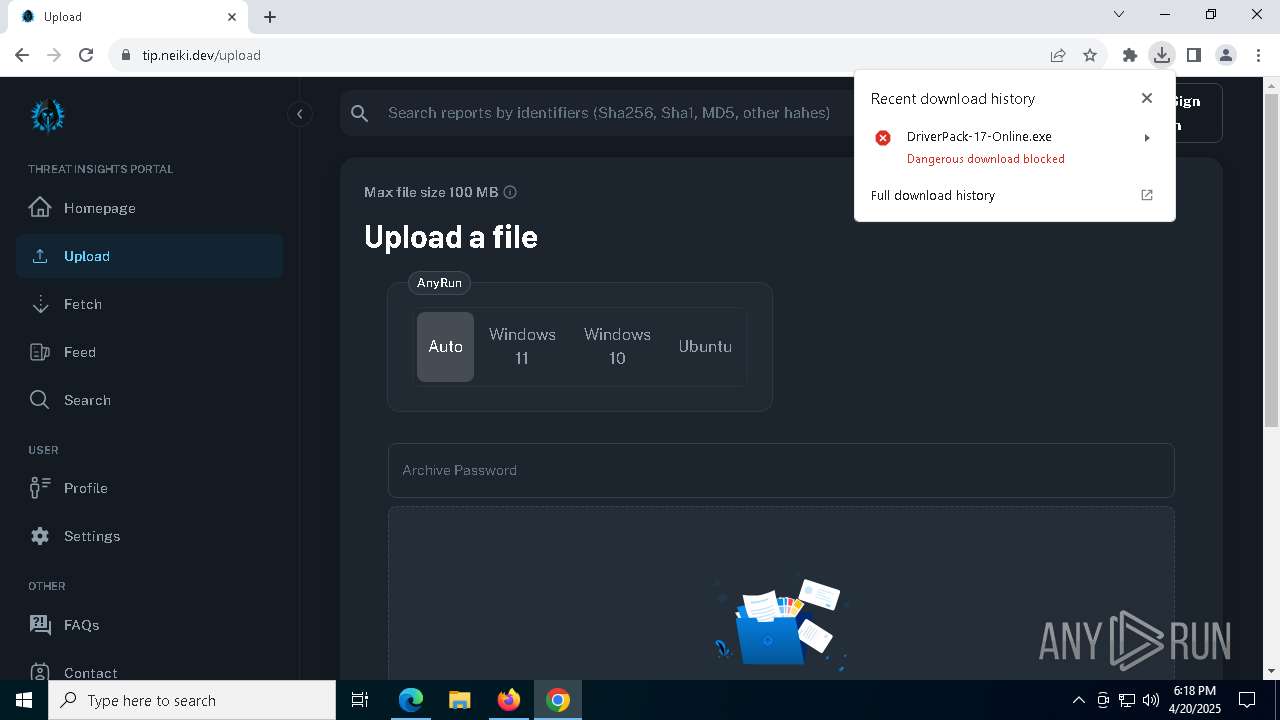
Task: Open Settings in the sidebar
Action: [149, 536]
